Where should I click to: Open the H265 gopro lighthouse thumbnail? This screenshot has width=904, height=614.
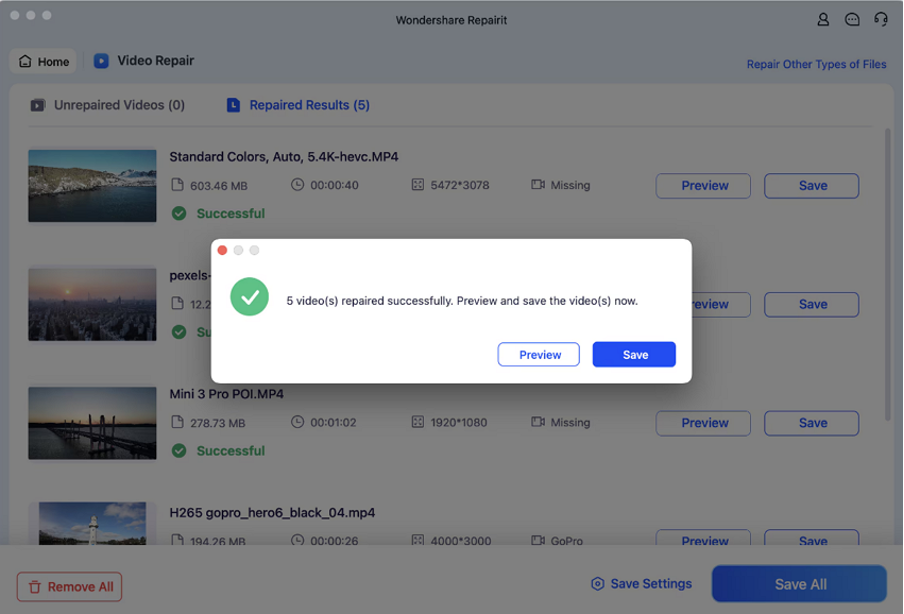[92, 523]
